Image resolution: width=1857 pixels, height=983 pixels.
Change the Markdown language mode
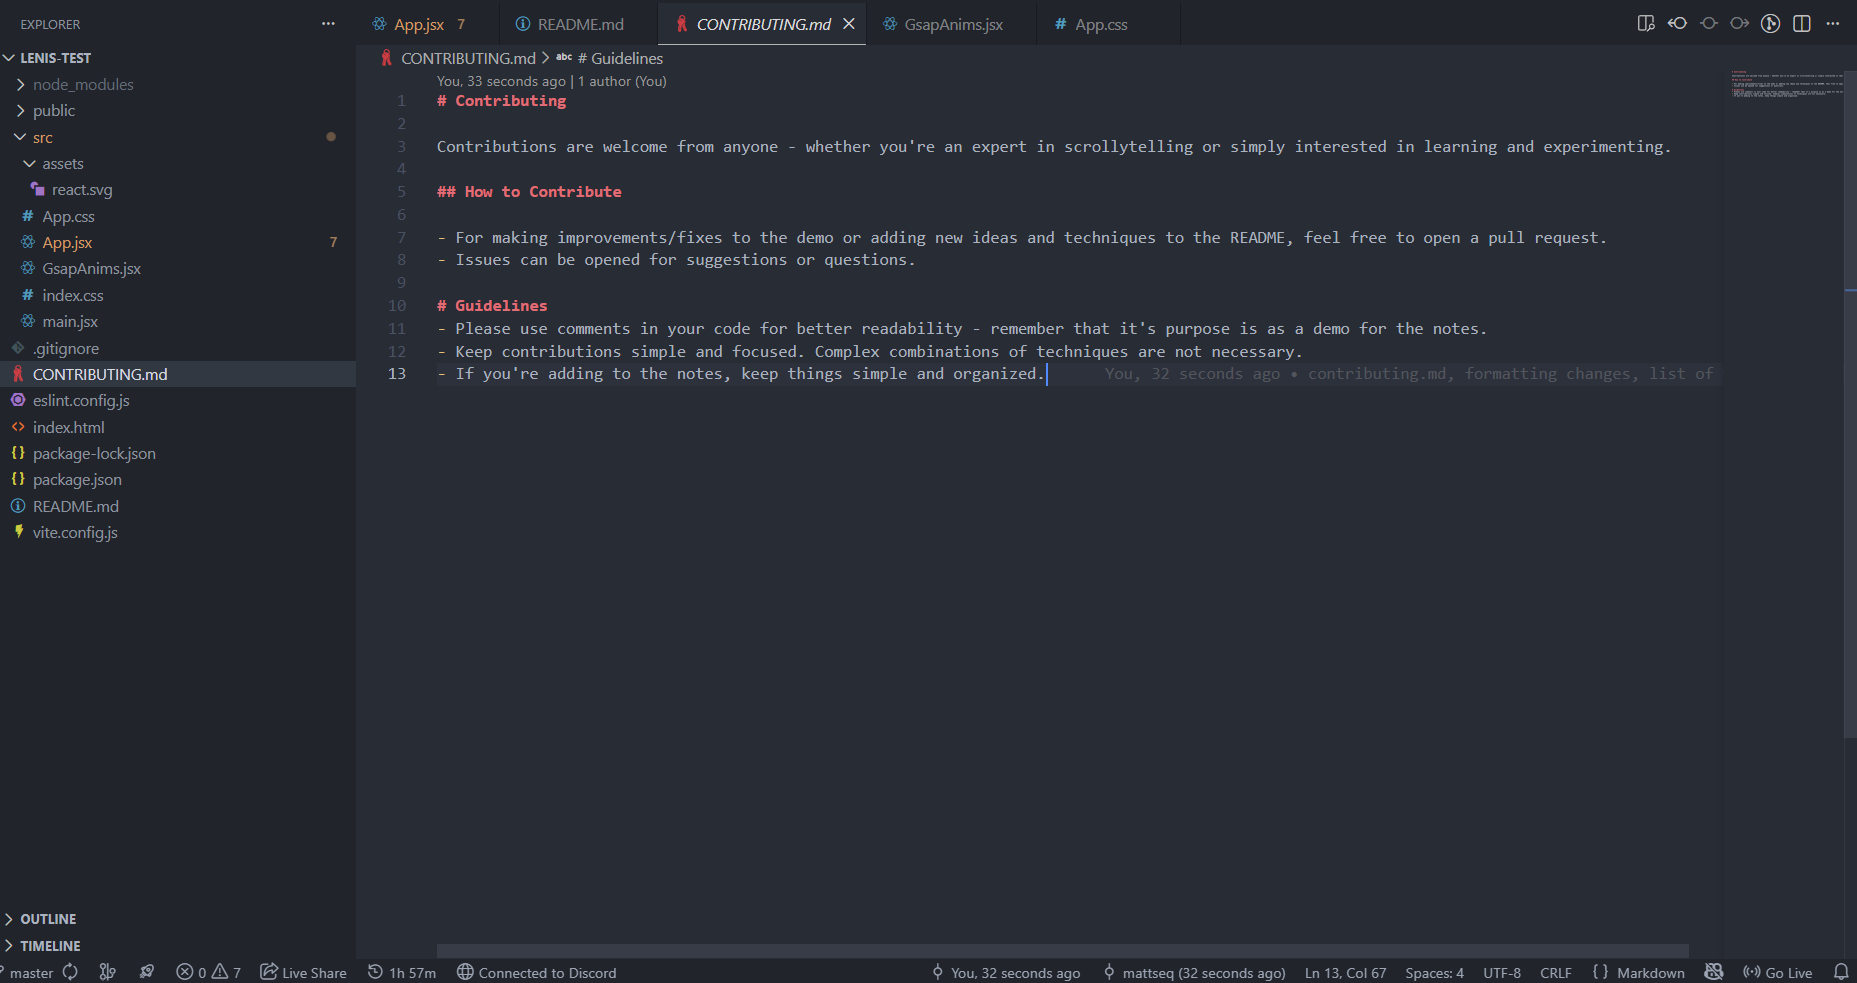click(1650, 972)
